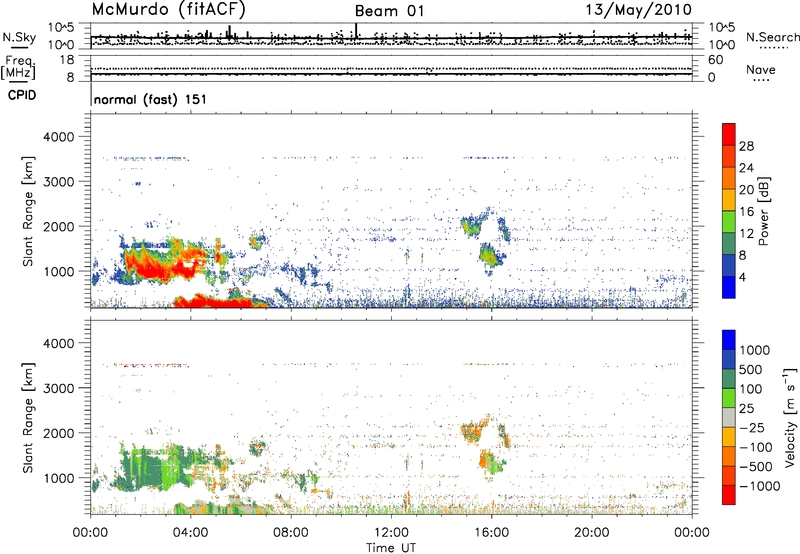Click the red top of the Power color bar
The height and width of the screenshot is (554, 800).
click(x=729, y=134)
